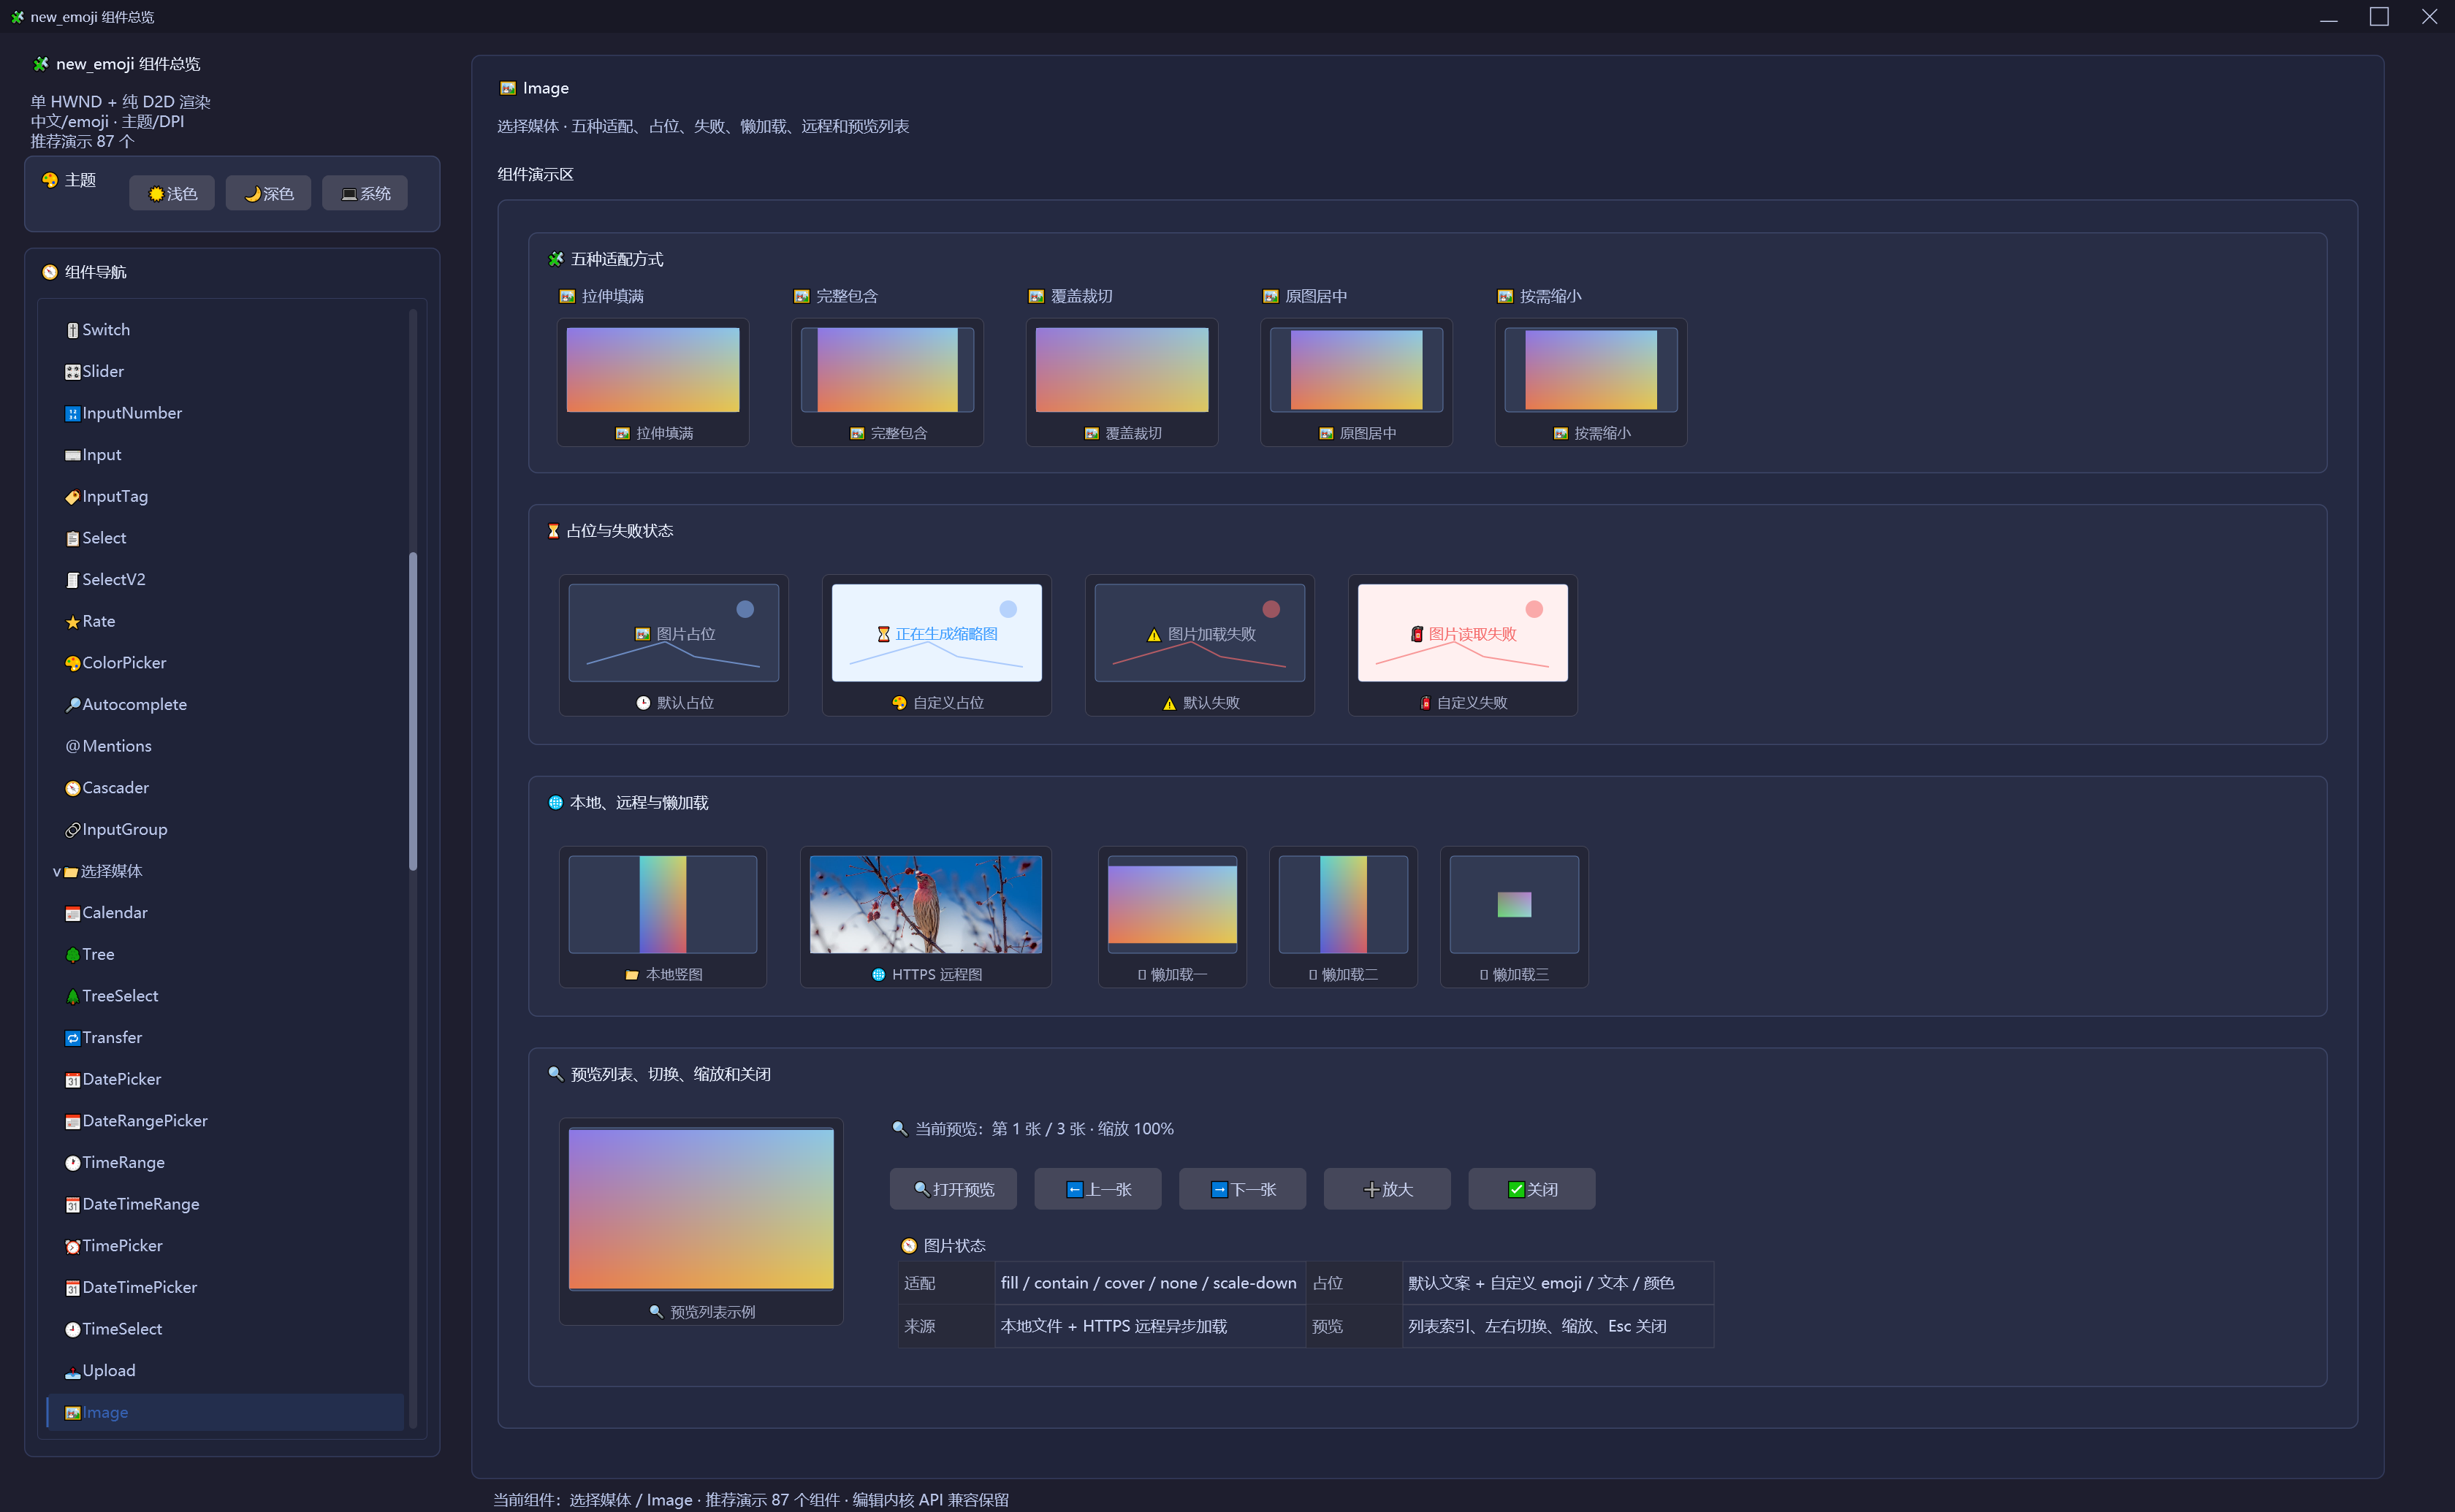The width and height of the screenshot is (2455, 1512).
Task: Click the 拉伸填满 gradient image
Action: coord(653,370)
